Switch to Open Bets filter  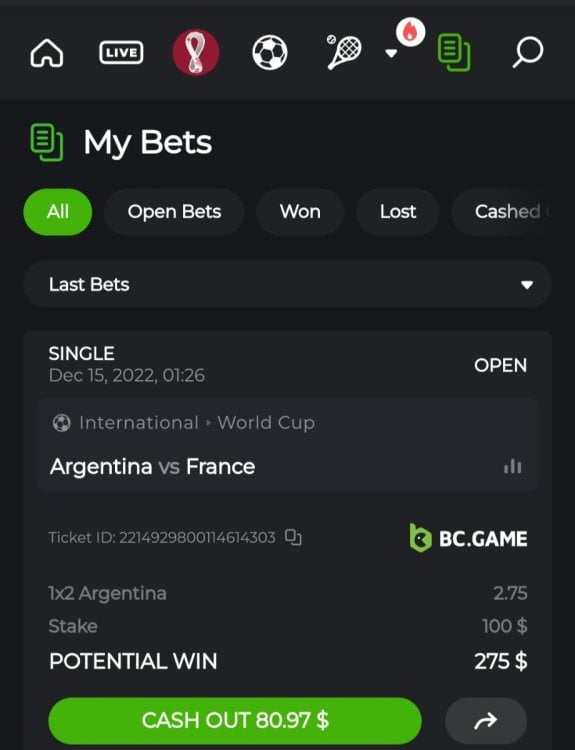pyautogui.click(x=174, y=212)
